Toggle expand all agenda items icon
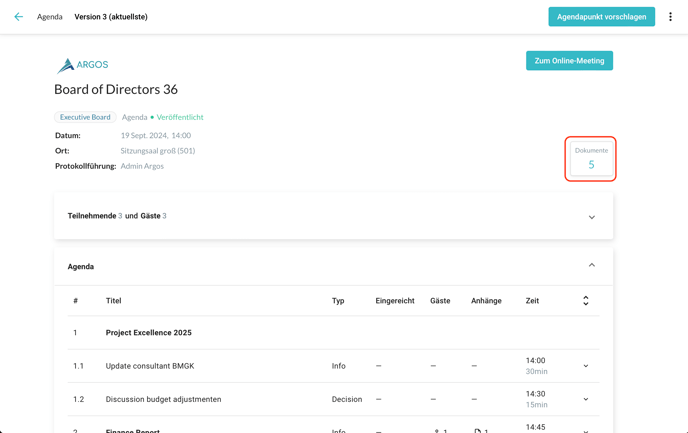688x433 pixels. point(586,300)
